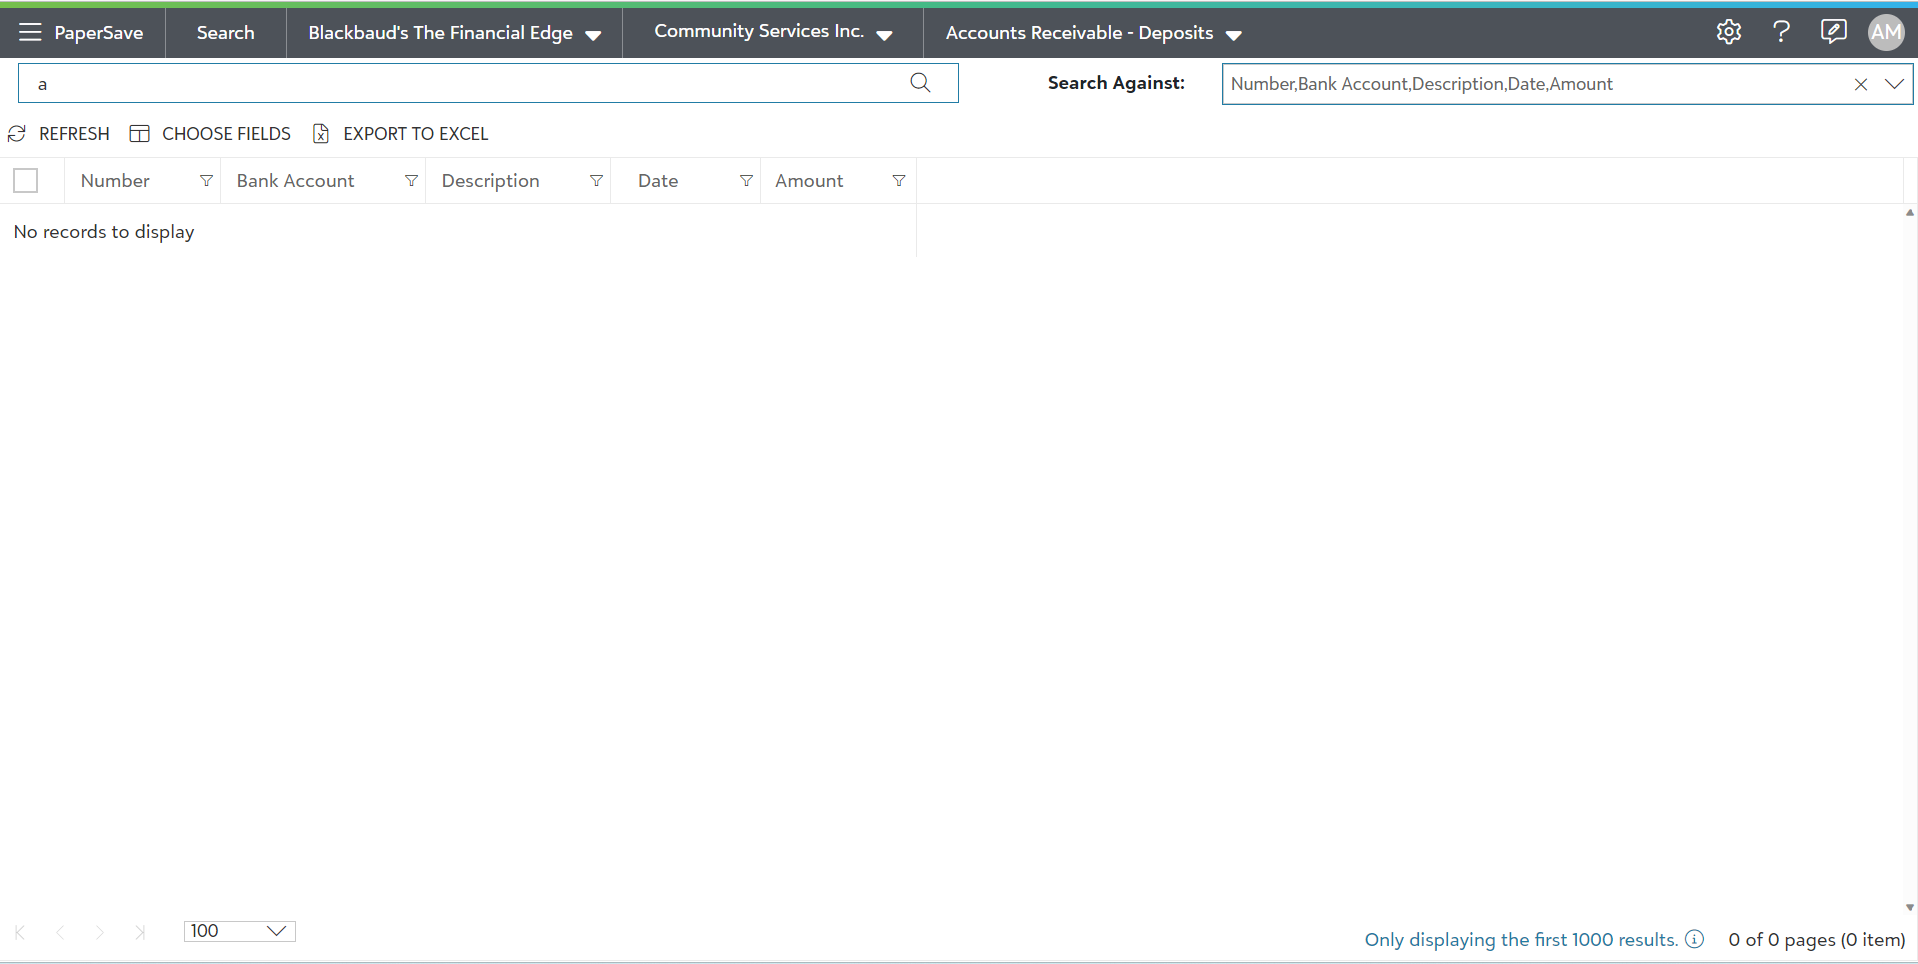Open the Bank Account column filter
Image resolution: width=1918 pixels, height=964 pixels.
tap(411, 181)
